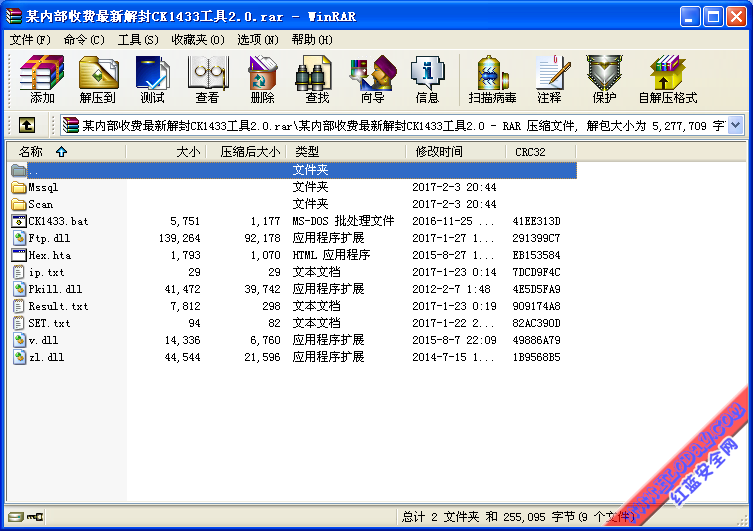Click the WinRAR title bar icon
Screen dimensions: 753x531
click(13, 16)
